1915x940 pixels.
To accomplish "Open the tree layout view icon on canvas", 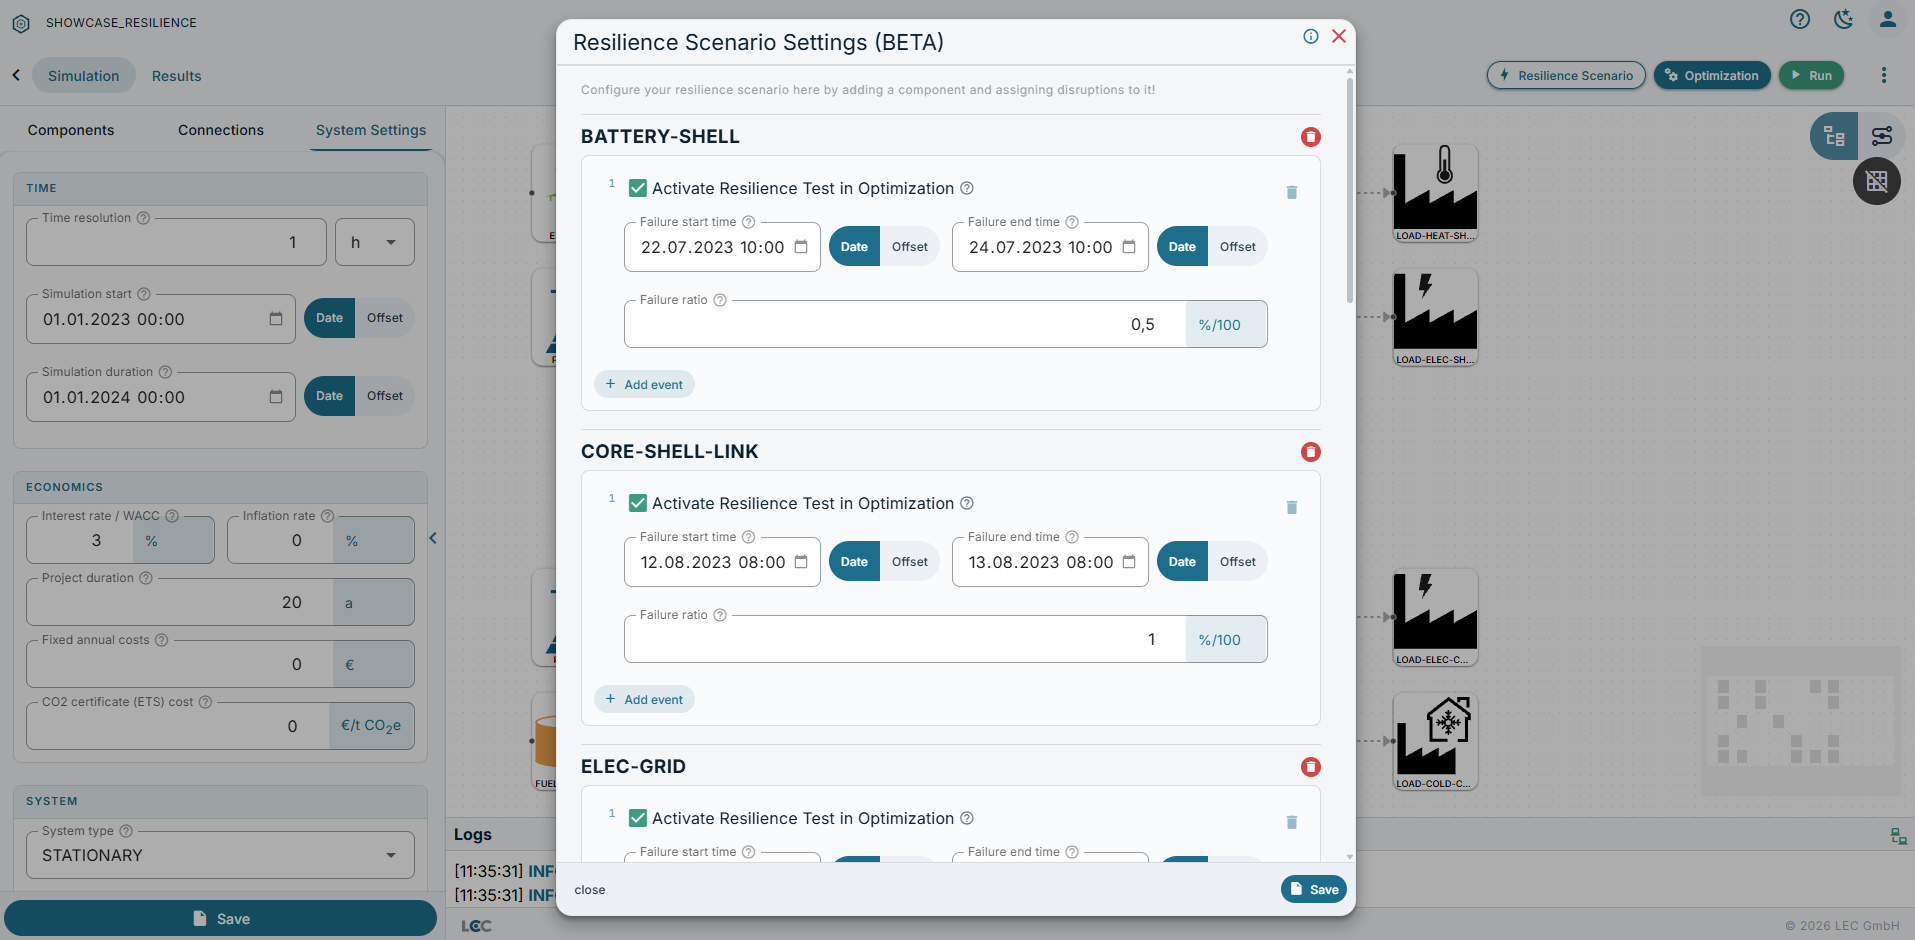I will click(x=1834, y=136).
